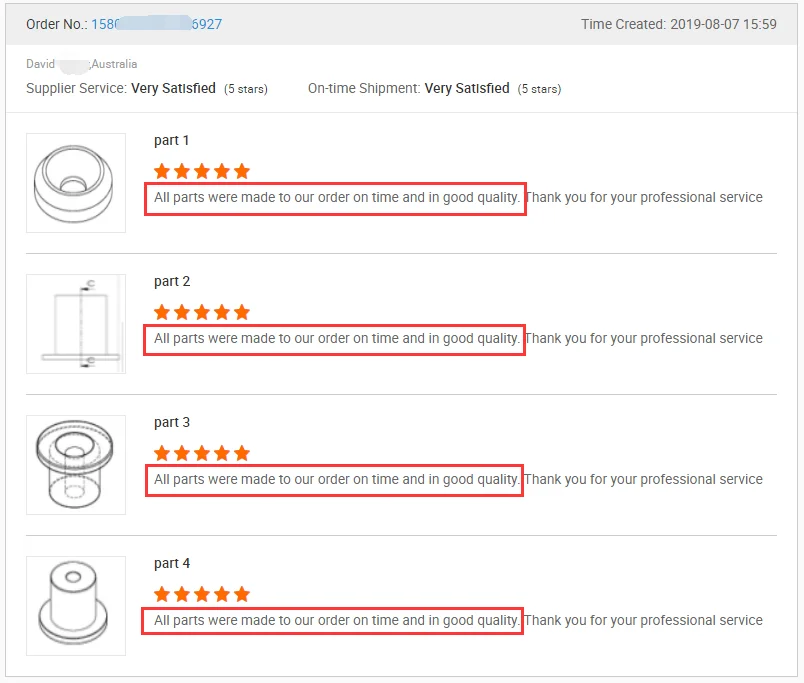Click the part 1 product thumbnail
804x683 pixels.
[76, 183]
